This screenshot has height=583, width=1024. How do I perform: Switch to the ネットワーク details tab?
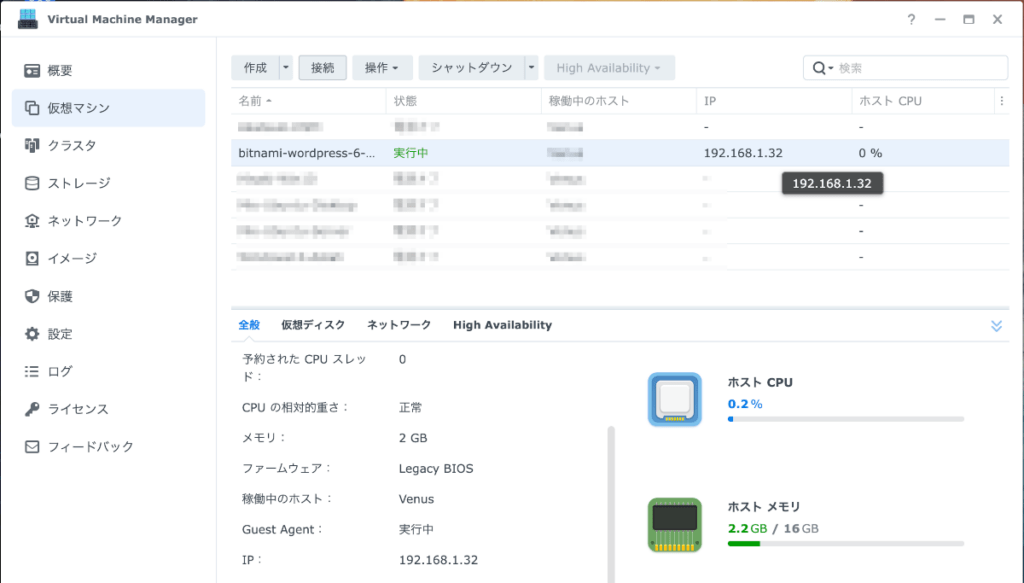(x=399, y=325)
